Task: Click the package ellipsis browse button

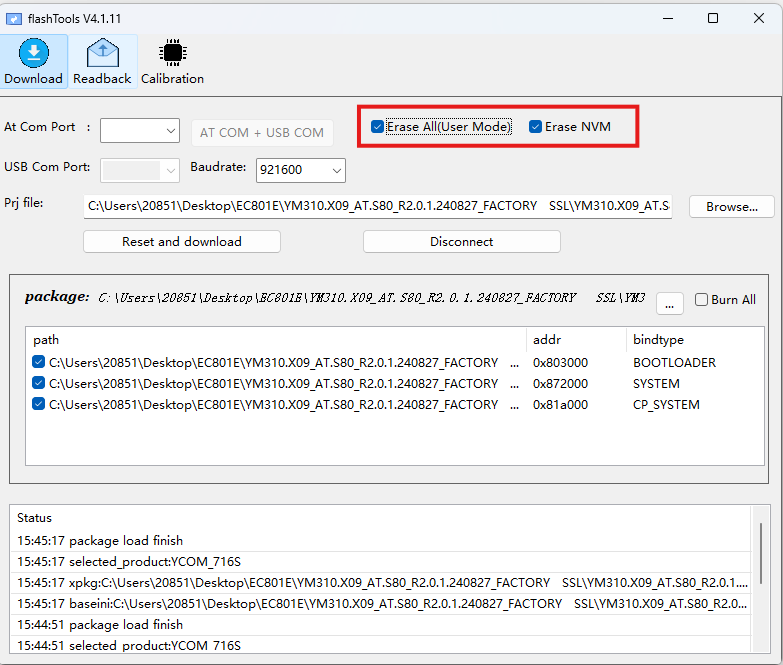Action: 670,301
